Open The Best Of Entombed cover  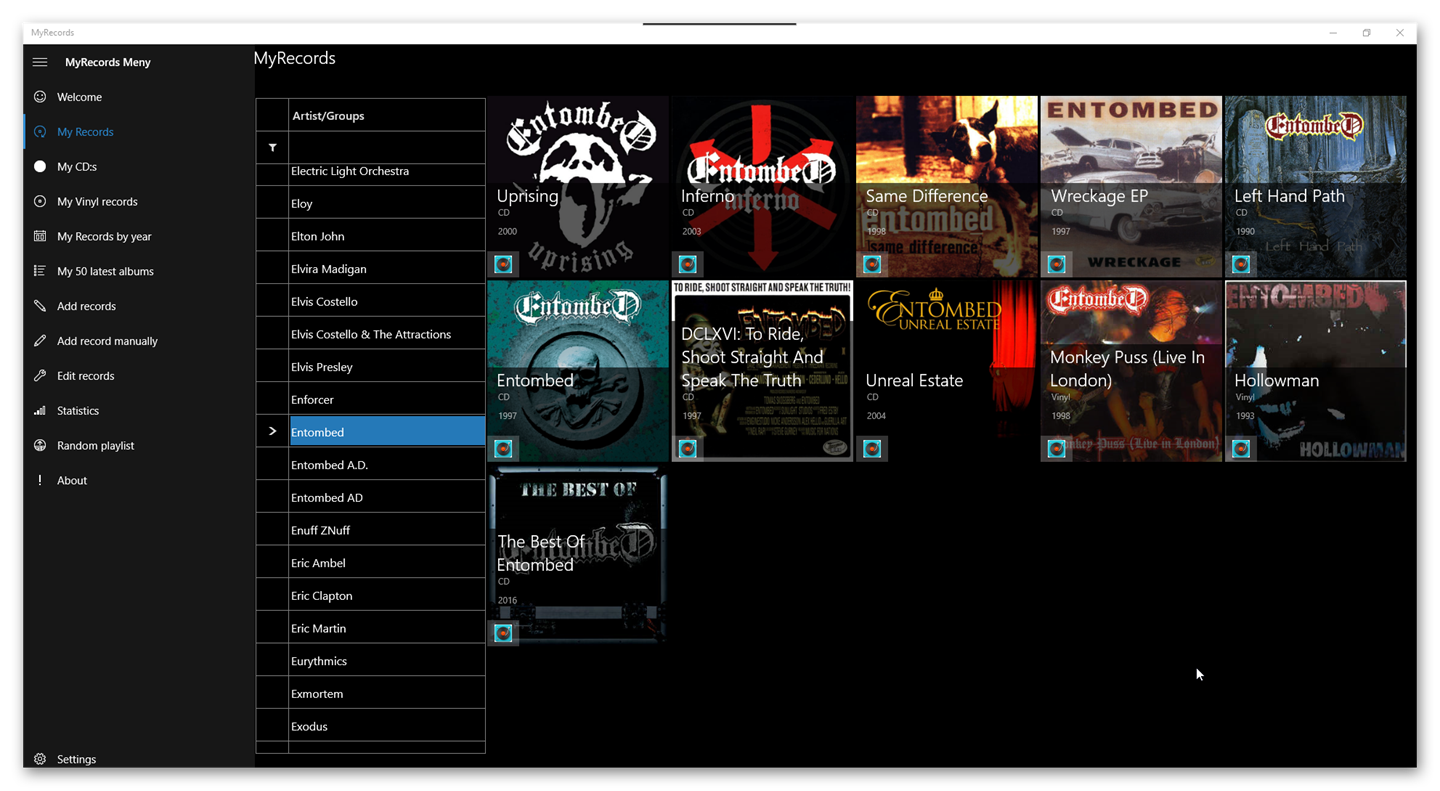coord(577,555)
